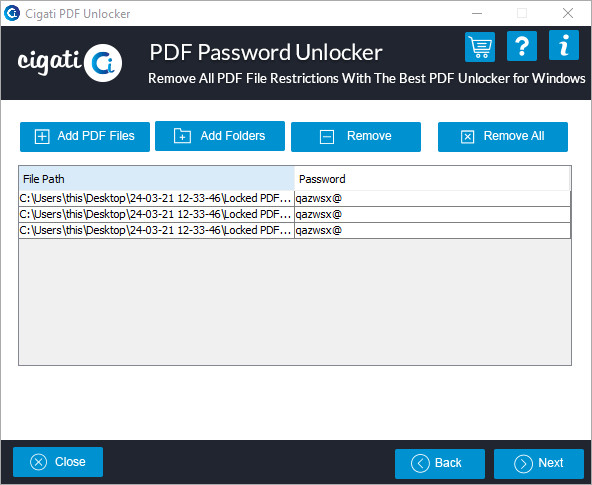Click the Close button at bottom

(x=58, y=462)
